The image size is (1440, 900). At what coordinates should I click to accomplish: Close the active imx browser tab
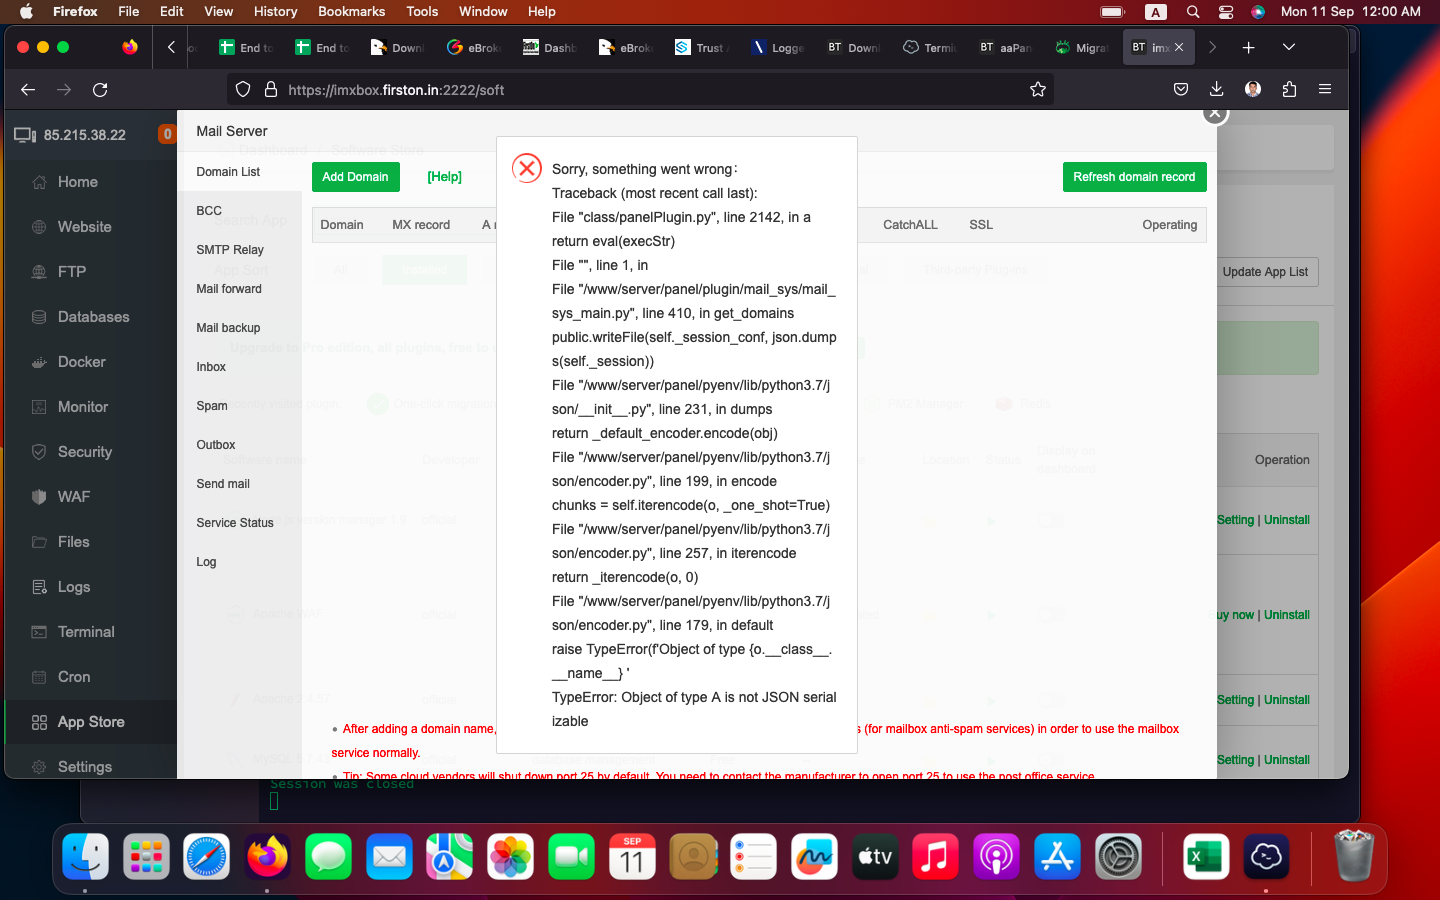point(1179,47)
